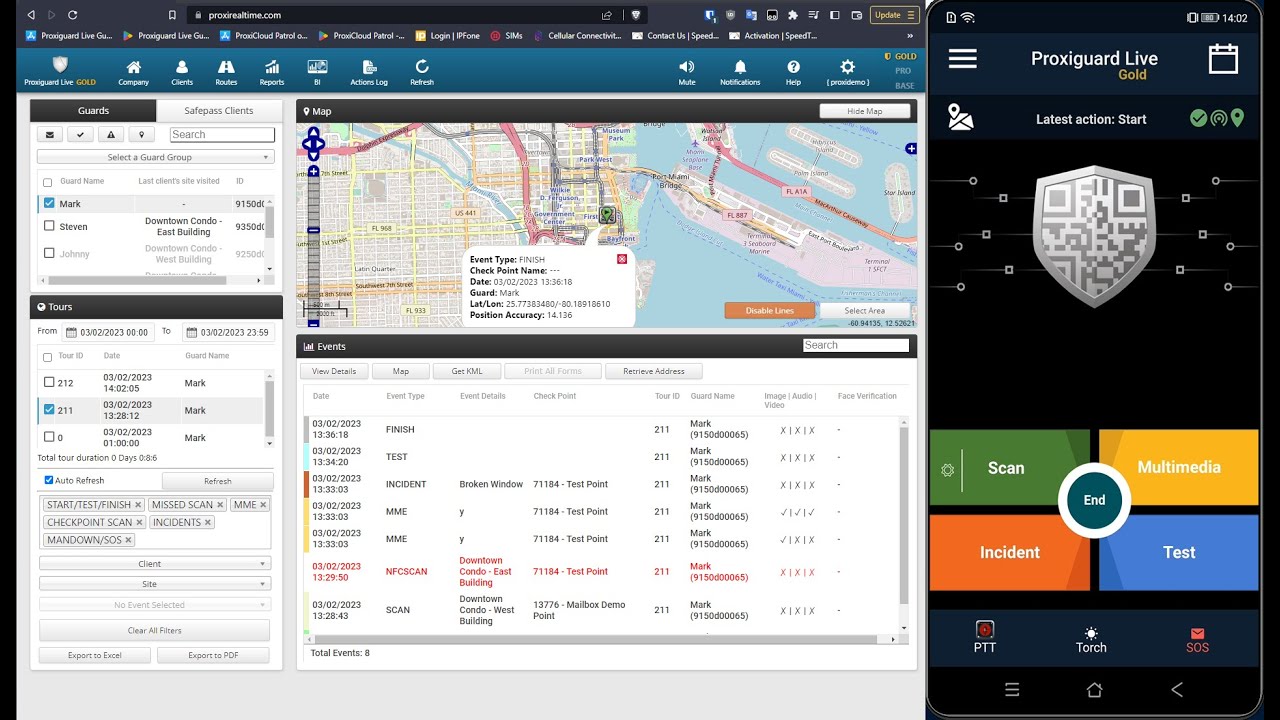Click the Disable Lines button
This screenshot has width=1280, height=720.
[770, 310]
